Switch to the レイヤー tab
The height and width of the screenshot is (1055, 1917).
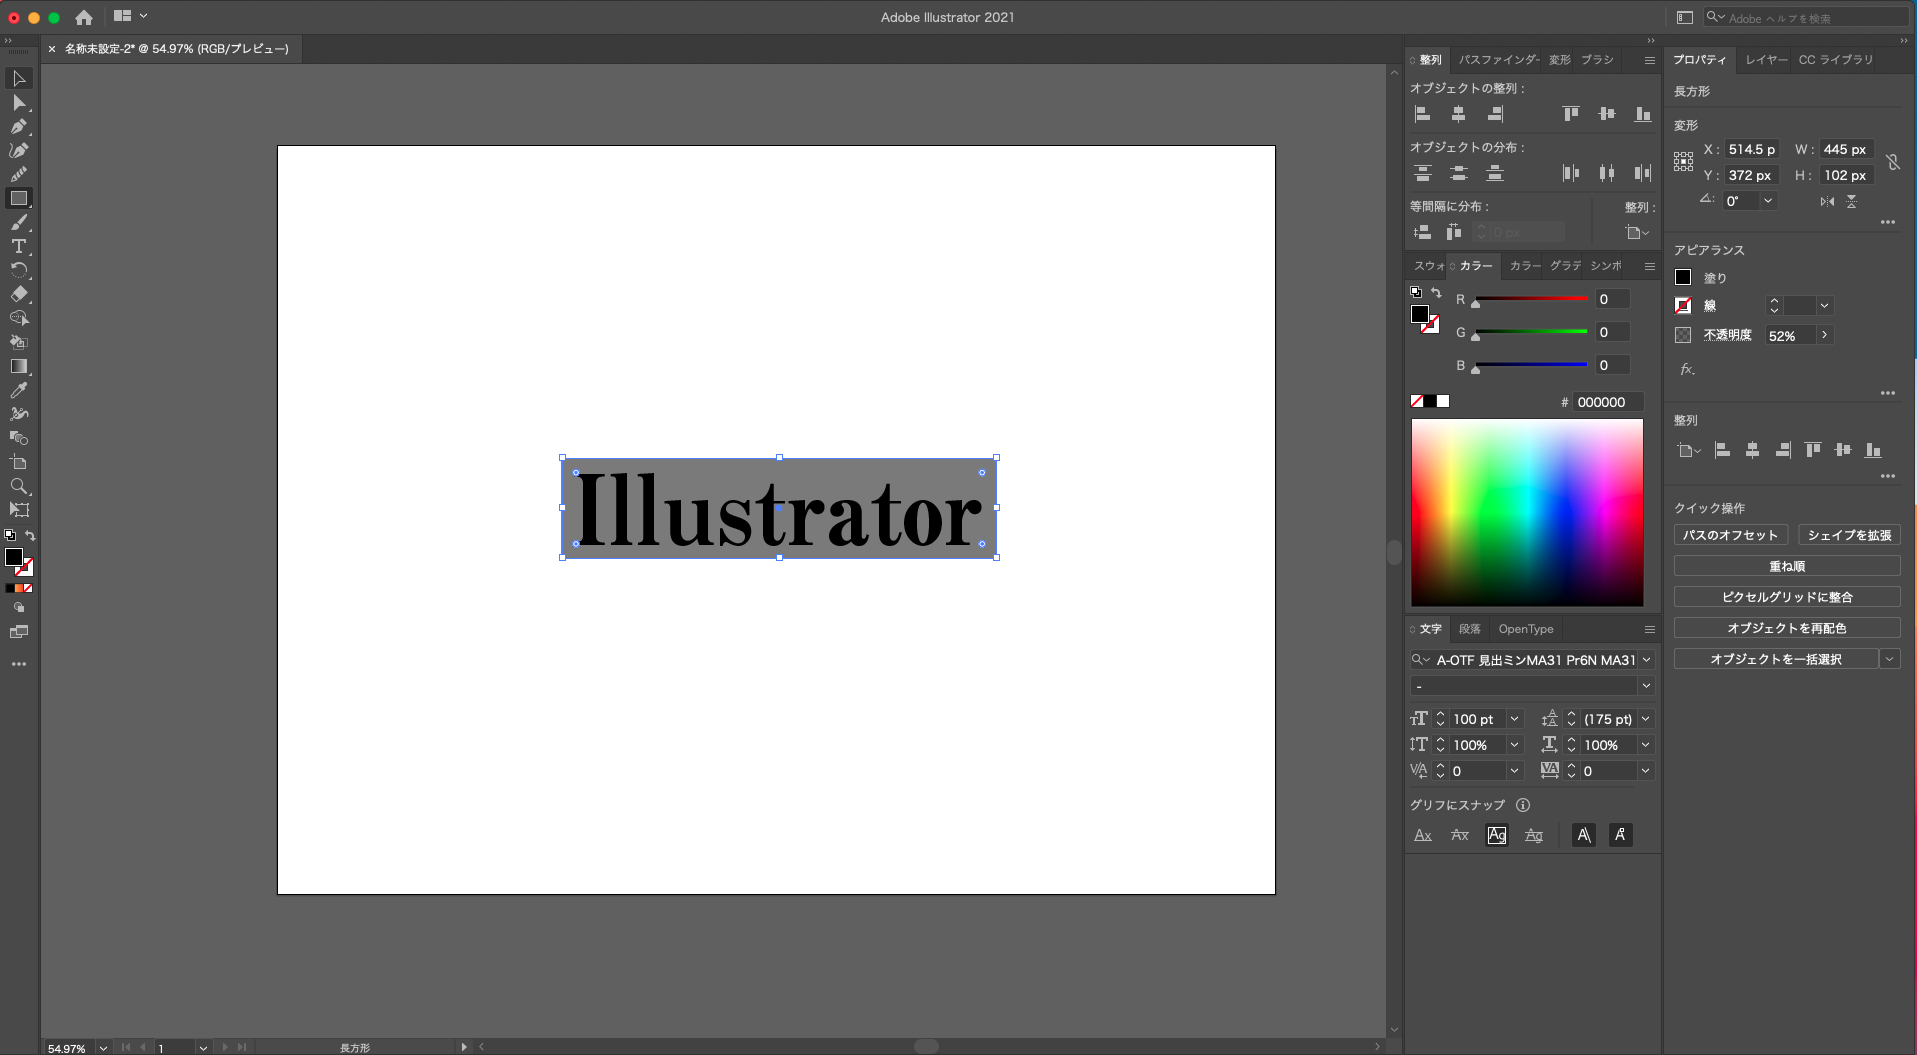[x=1766, y=60]
